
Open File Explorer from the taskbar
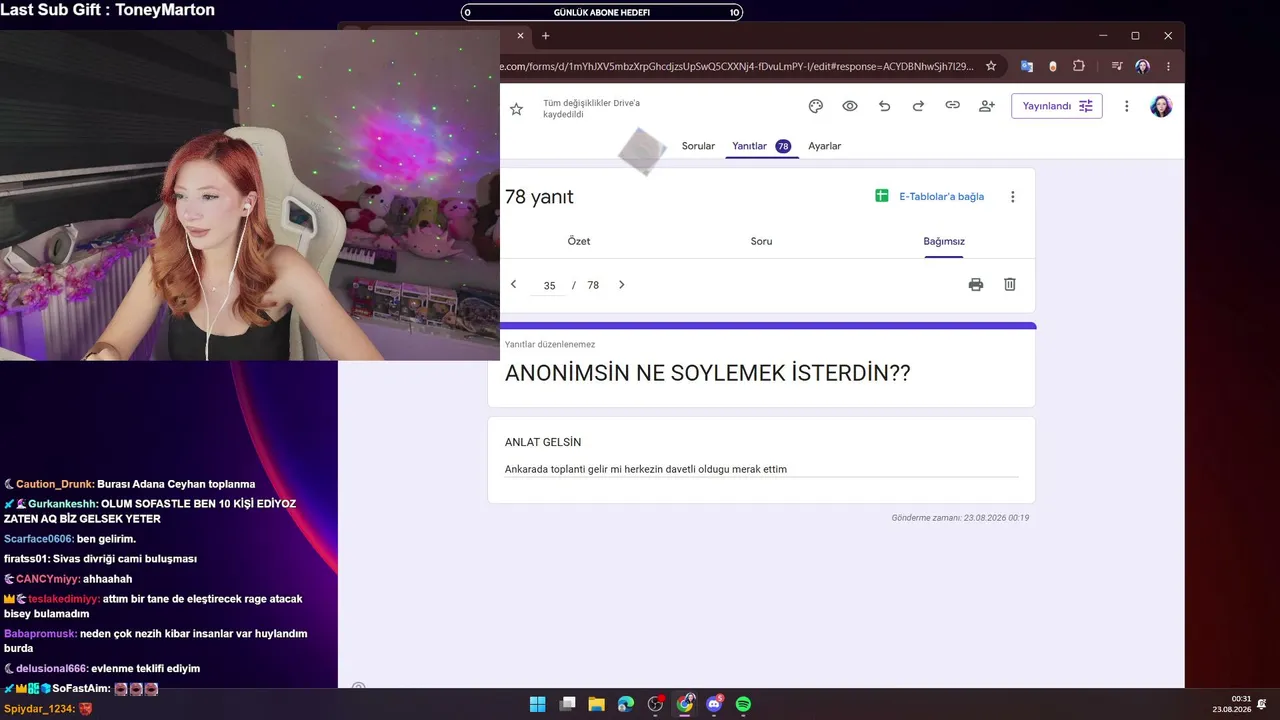click(x=596, y=704)
